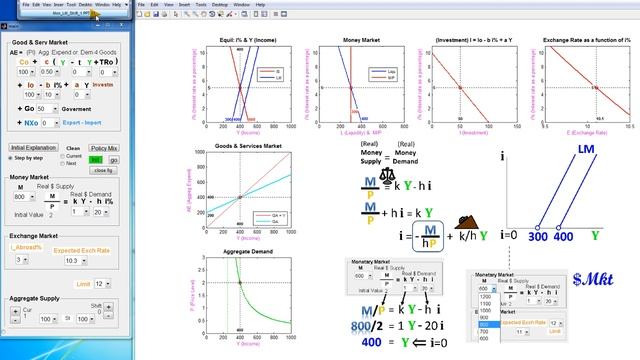Click the Goods & Services Market plot
The width and height of the screenshot is (640, 360).
pyautogui.click(x=249, y=190)
